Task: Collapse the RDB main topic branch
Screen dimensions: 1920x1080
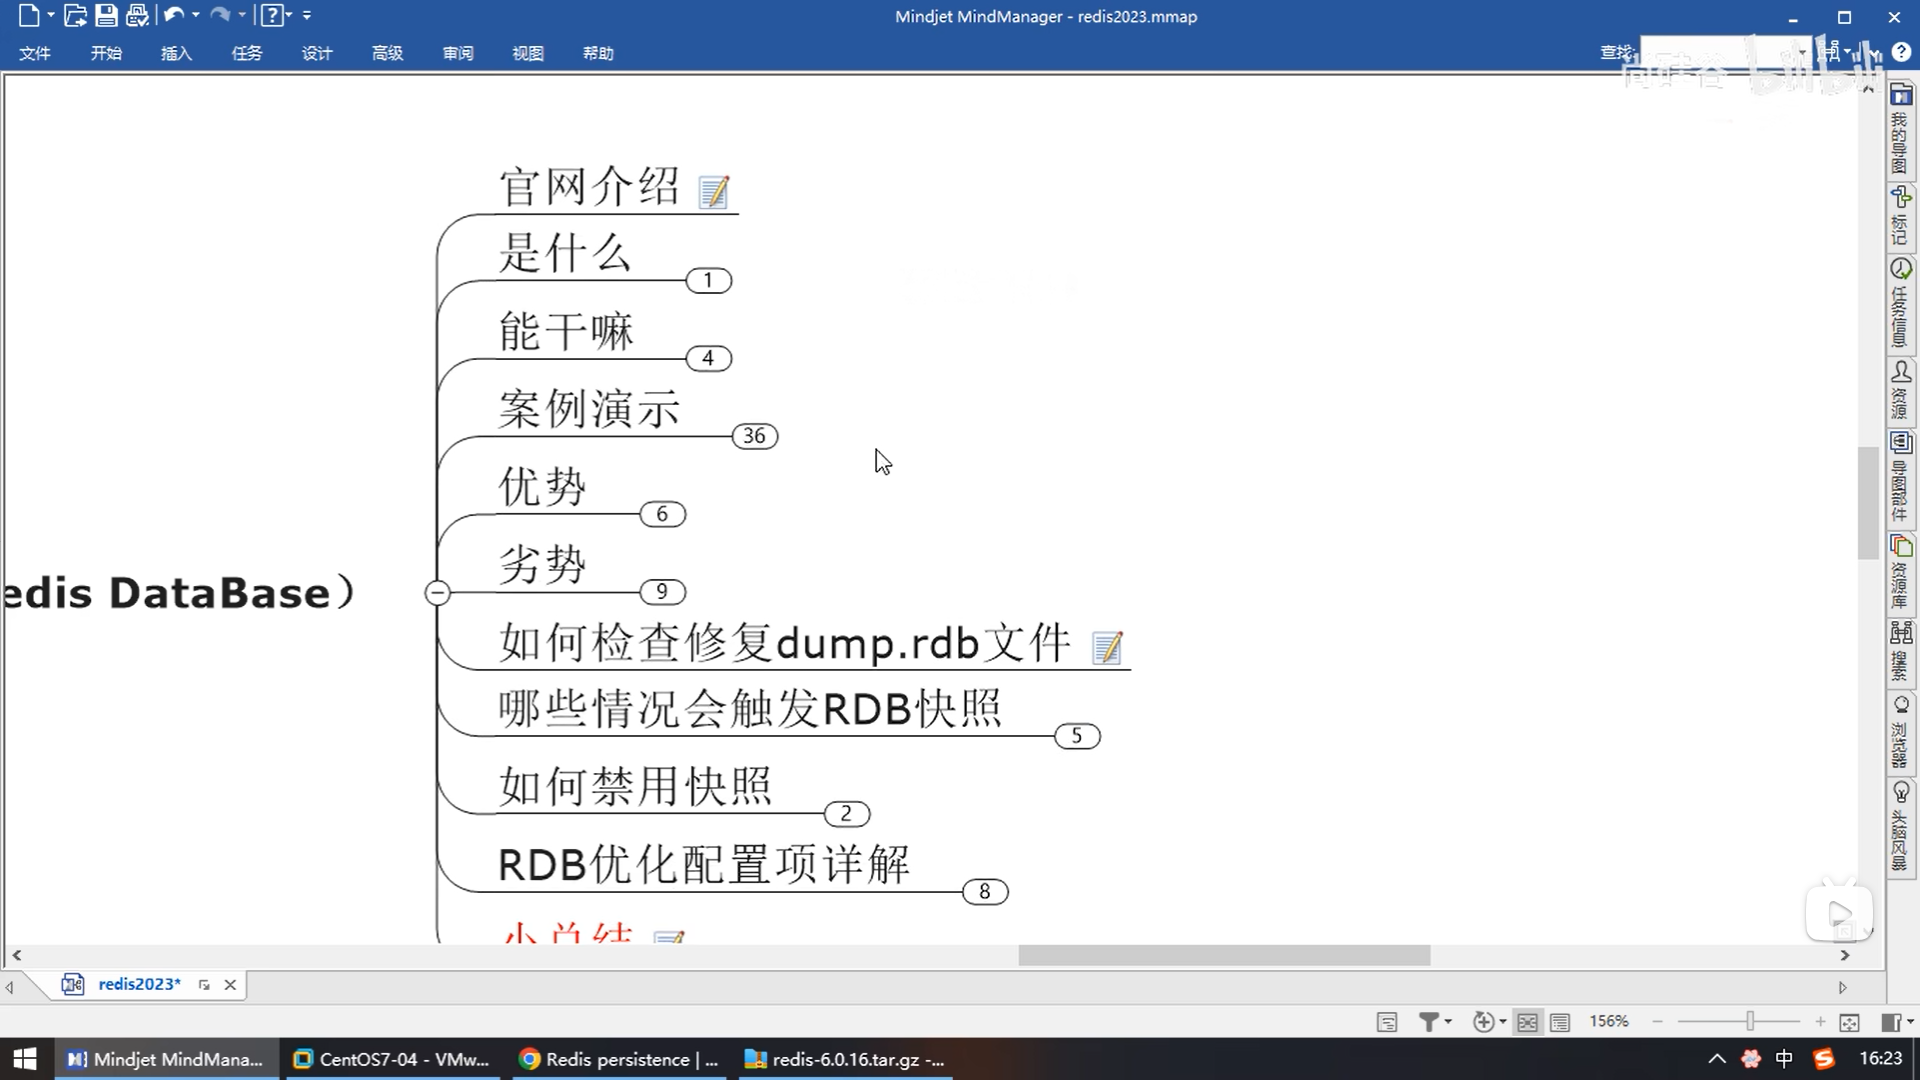Action: tap(437, 593)
